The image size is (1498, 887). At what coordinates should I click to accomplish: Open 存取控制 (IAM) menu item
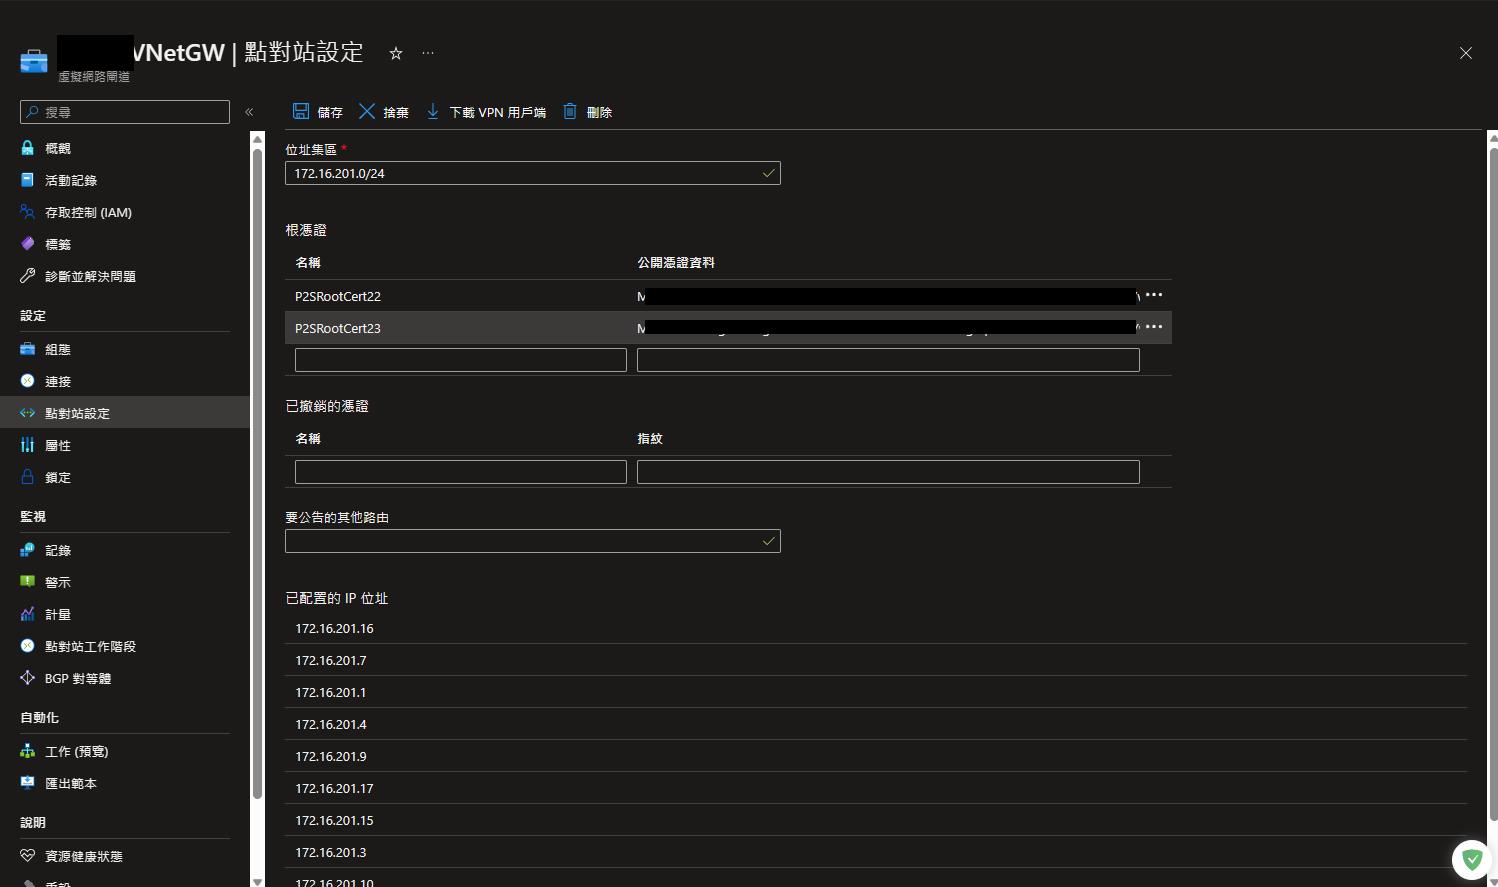88,212
